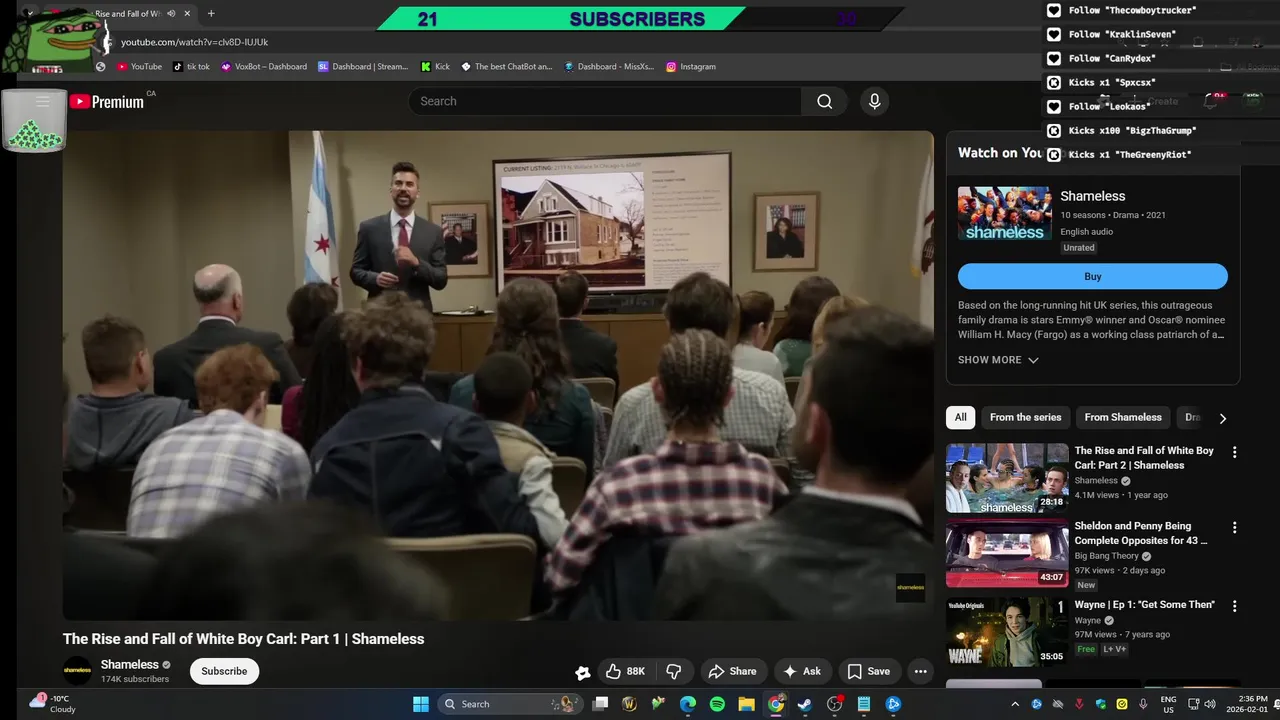This screenshot has width=1280, height=720.
Task: Click video title The Rise and Fall Part 1
Action: 243,639
